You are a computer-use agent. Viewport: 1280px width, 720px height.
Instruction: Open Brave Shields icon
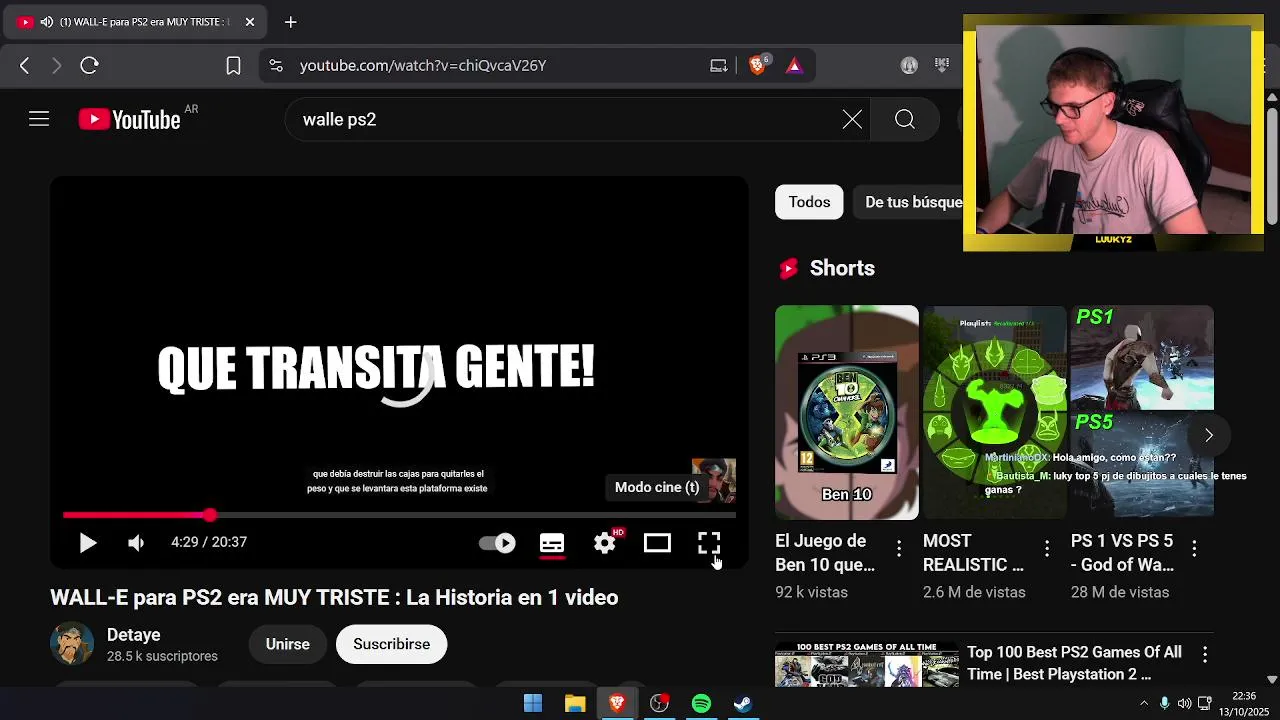[x=758, y=65]
